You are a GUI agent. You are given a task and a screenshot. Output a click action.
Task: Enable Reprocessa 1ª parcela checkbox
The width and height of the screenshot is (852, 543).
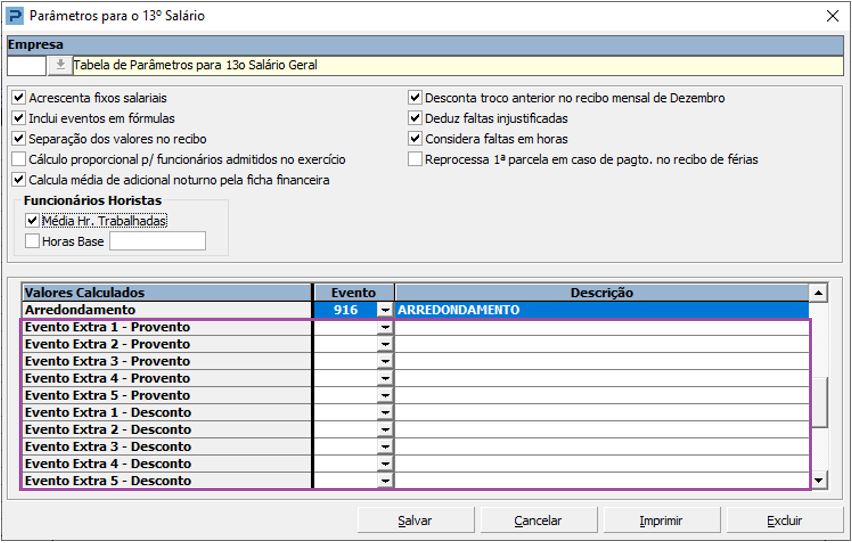point(415,159)
